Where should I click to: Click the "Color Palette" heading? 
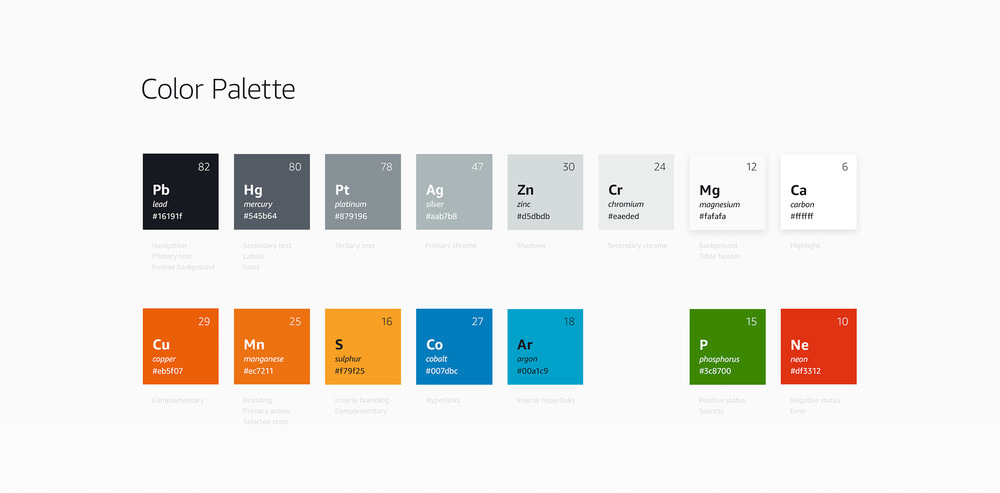(x=218, y=89)
